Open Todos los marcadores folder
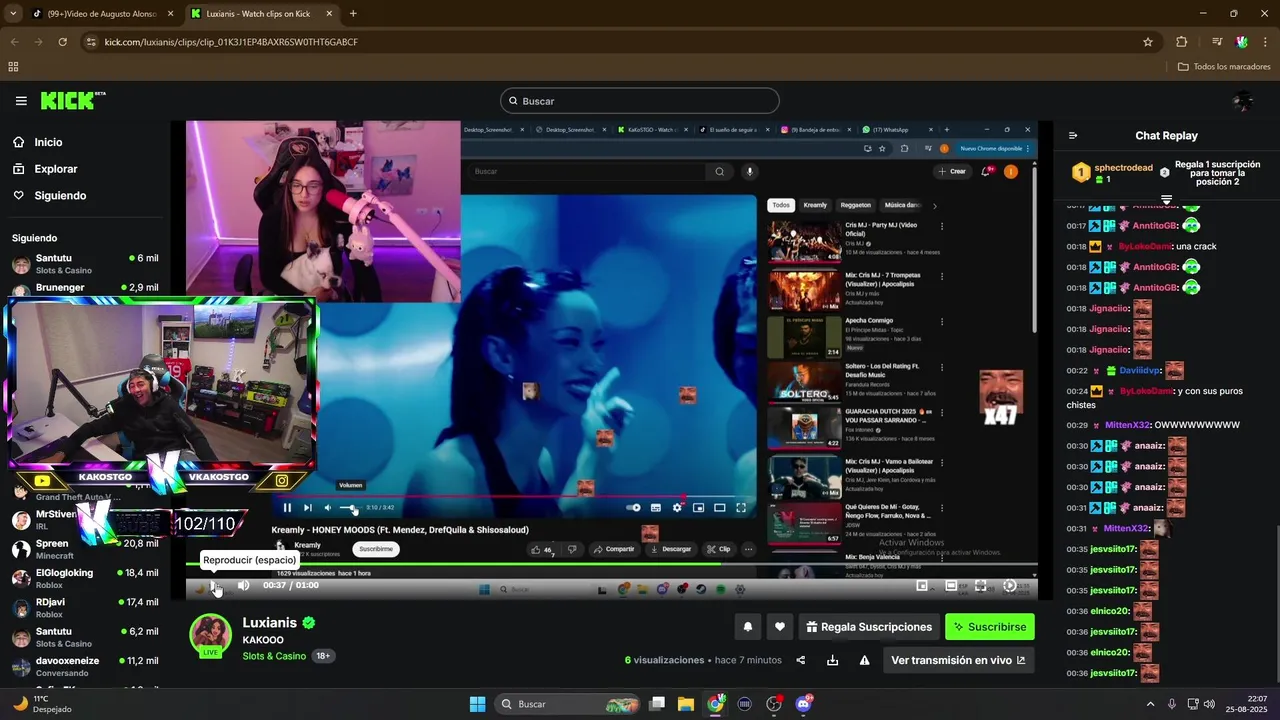Viewport: 1280px width, 720px height. 1224,67
